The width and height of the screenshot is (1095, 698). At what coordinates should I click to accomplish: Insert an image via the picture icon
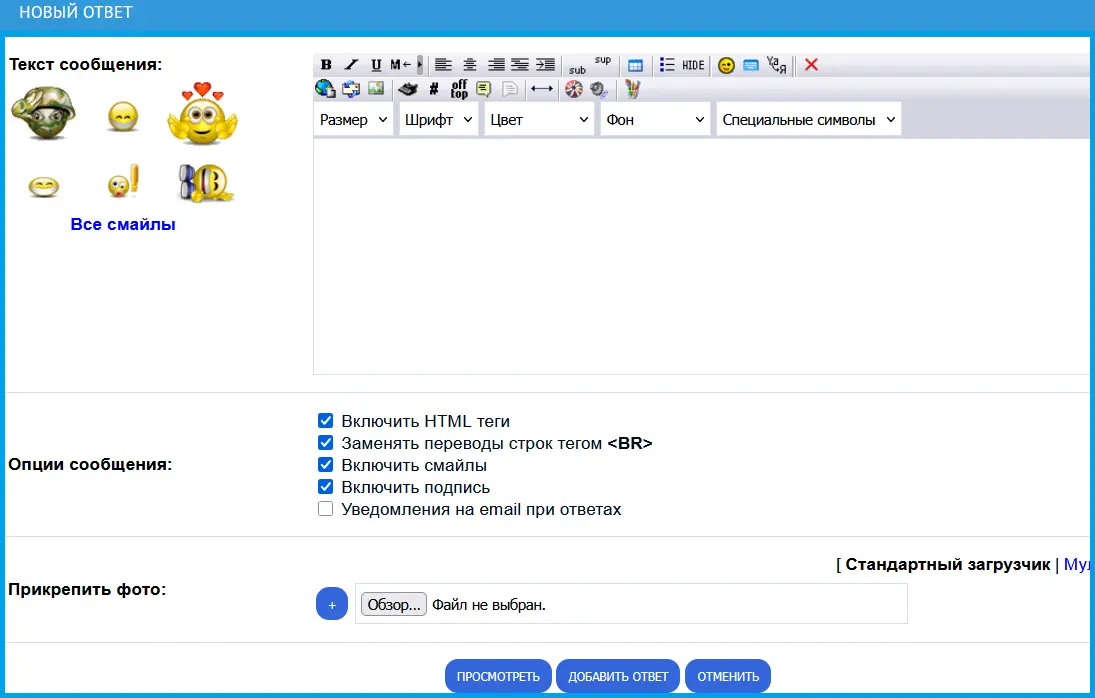point(376,89)
